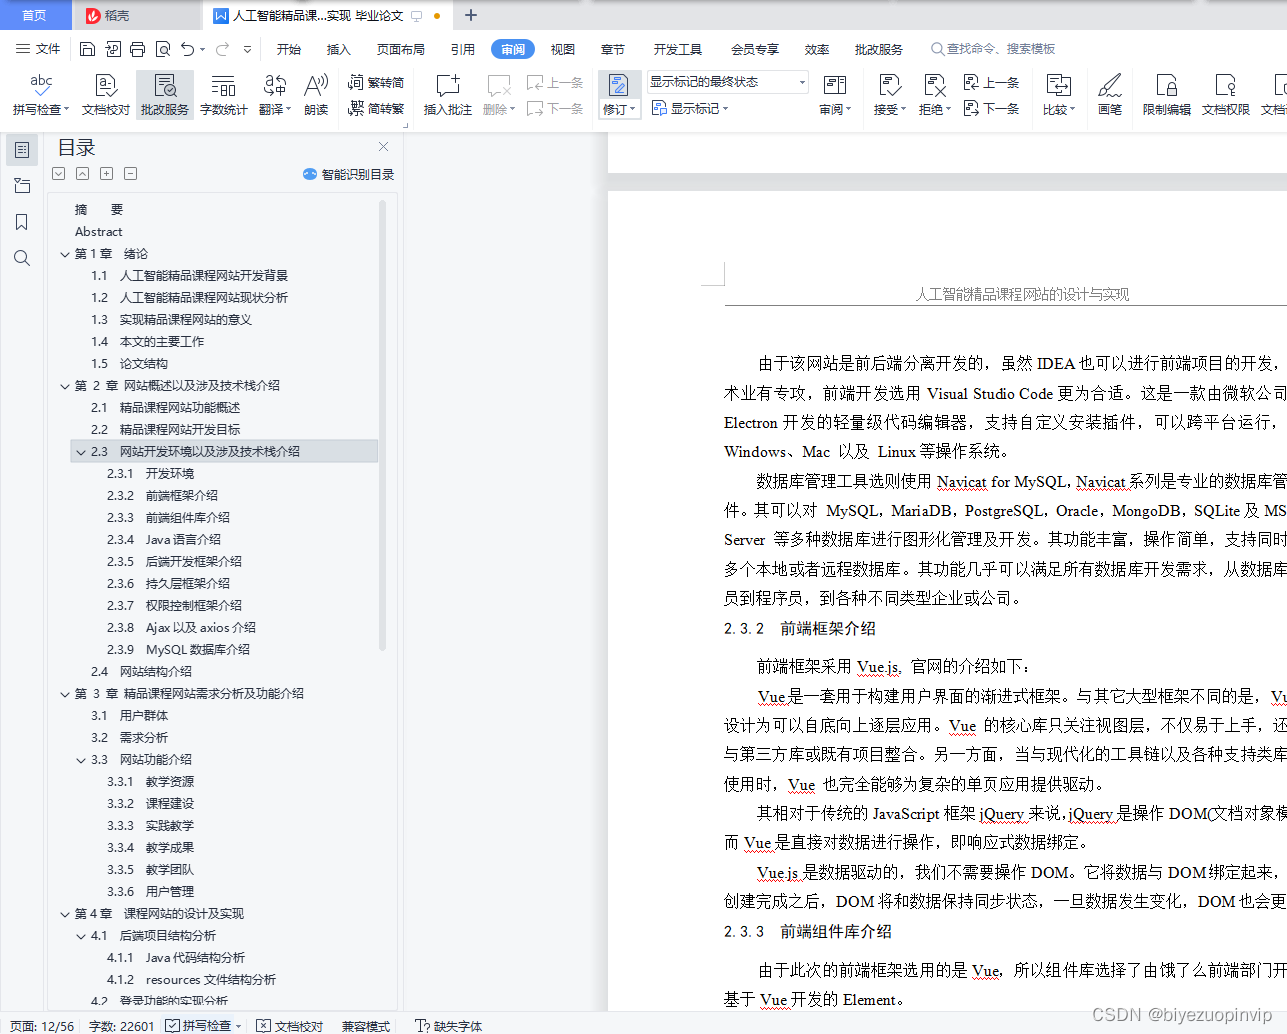Image resolution: width=1287 pixels, height=1034 pixels.
Task: Open the outline pane icon in sidebar
Action: coord(22,150)
